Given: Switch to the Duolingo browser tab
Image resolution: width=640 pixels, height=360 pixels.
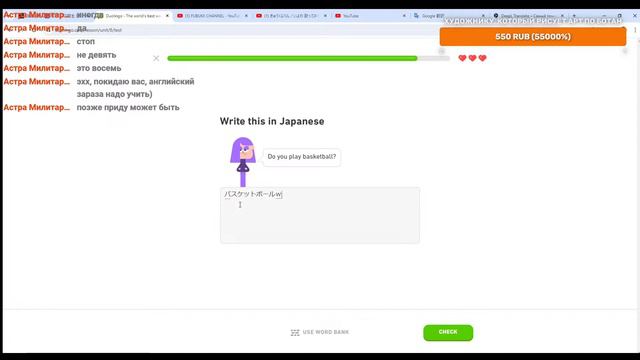Looking at the screenshot, I should pos(133,16).
